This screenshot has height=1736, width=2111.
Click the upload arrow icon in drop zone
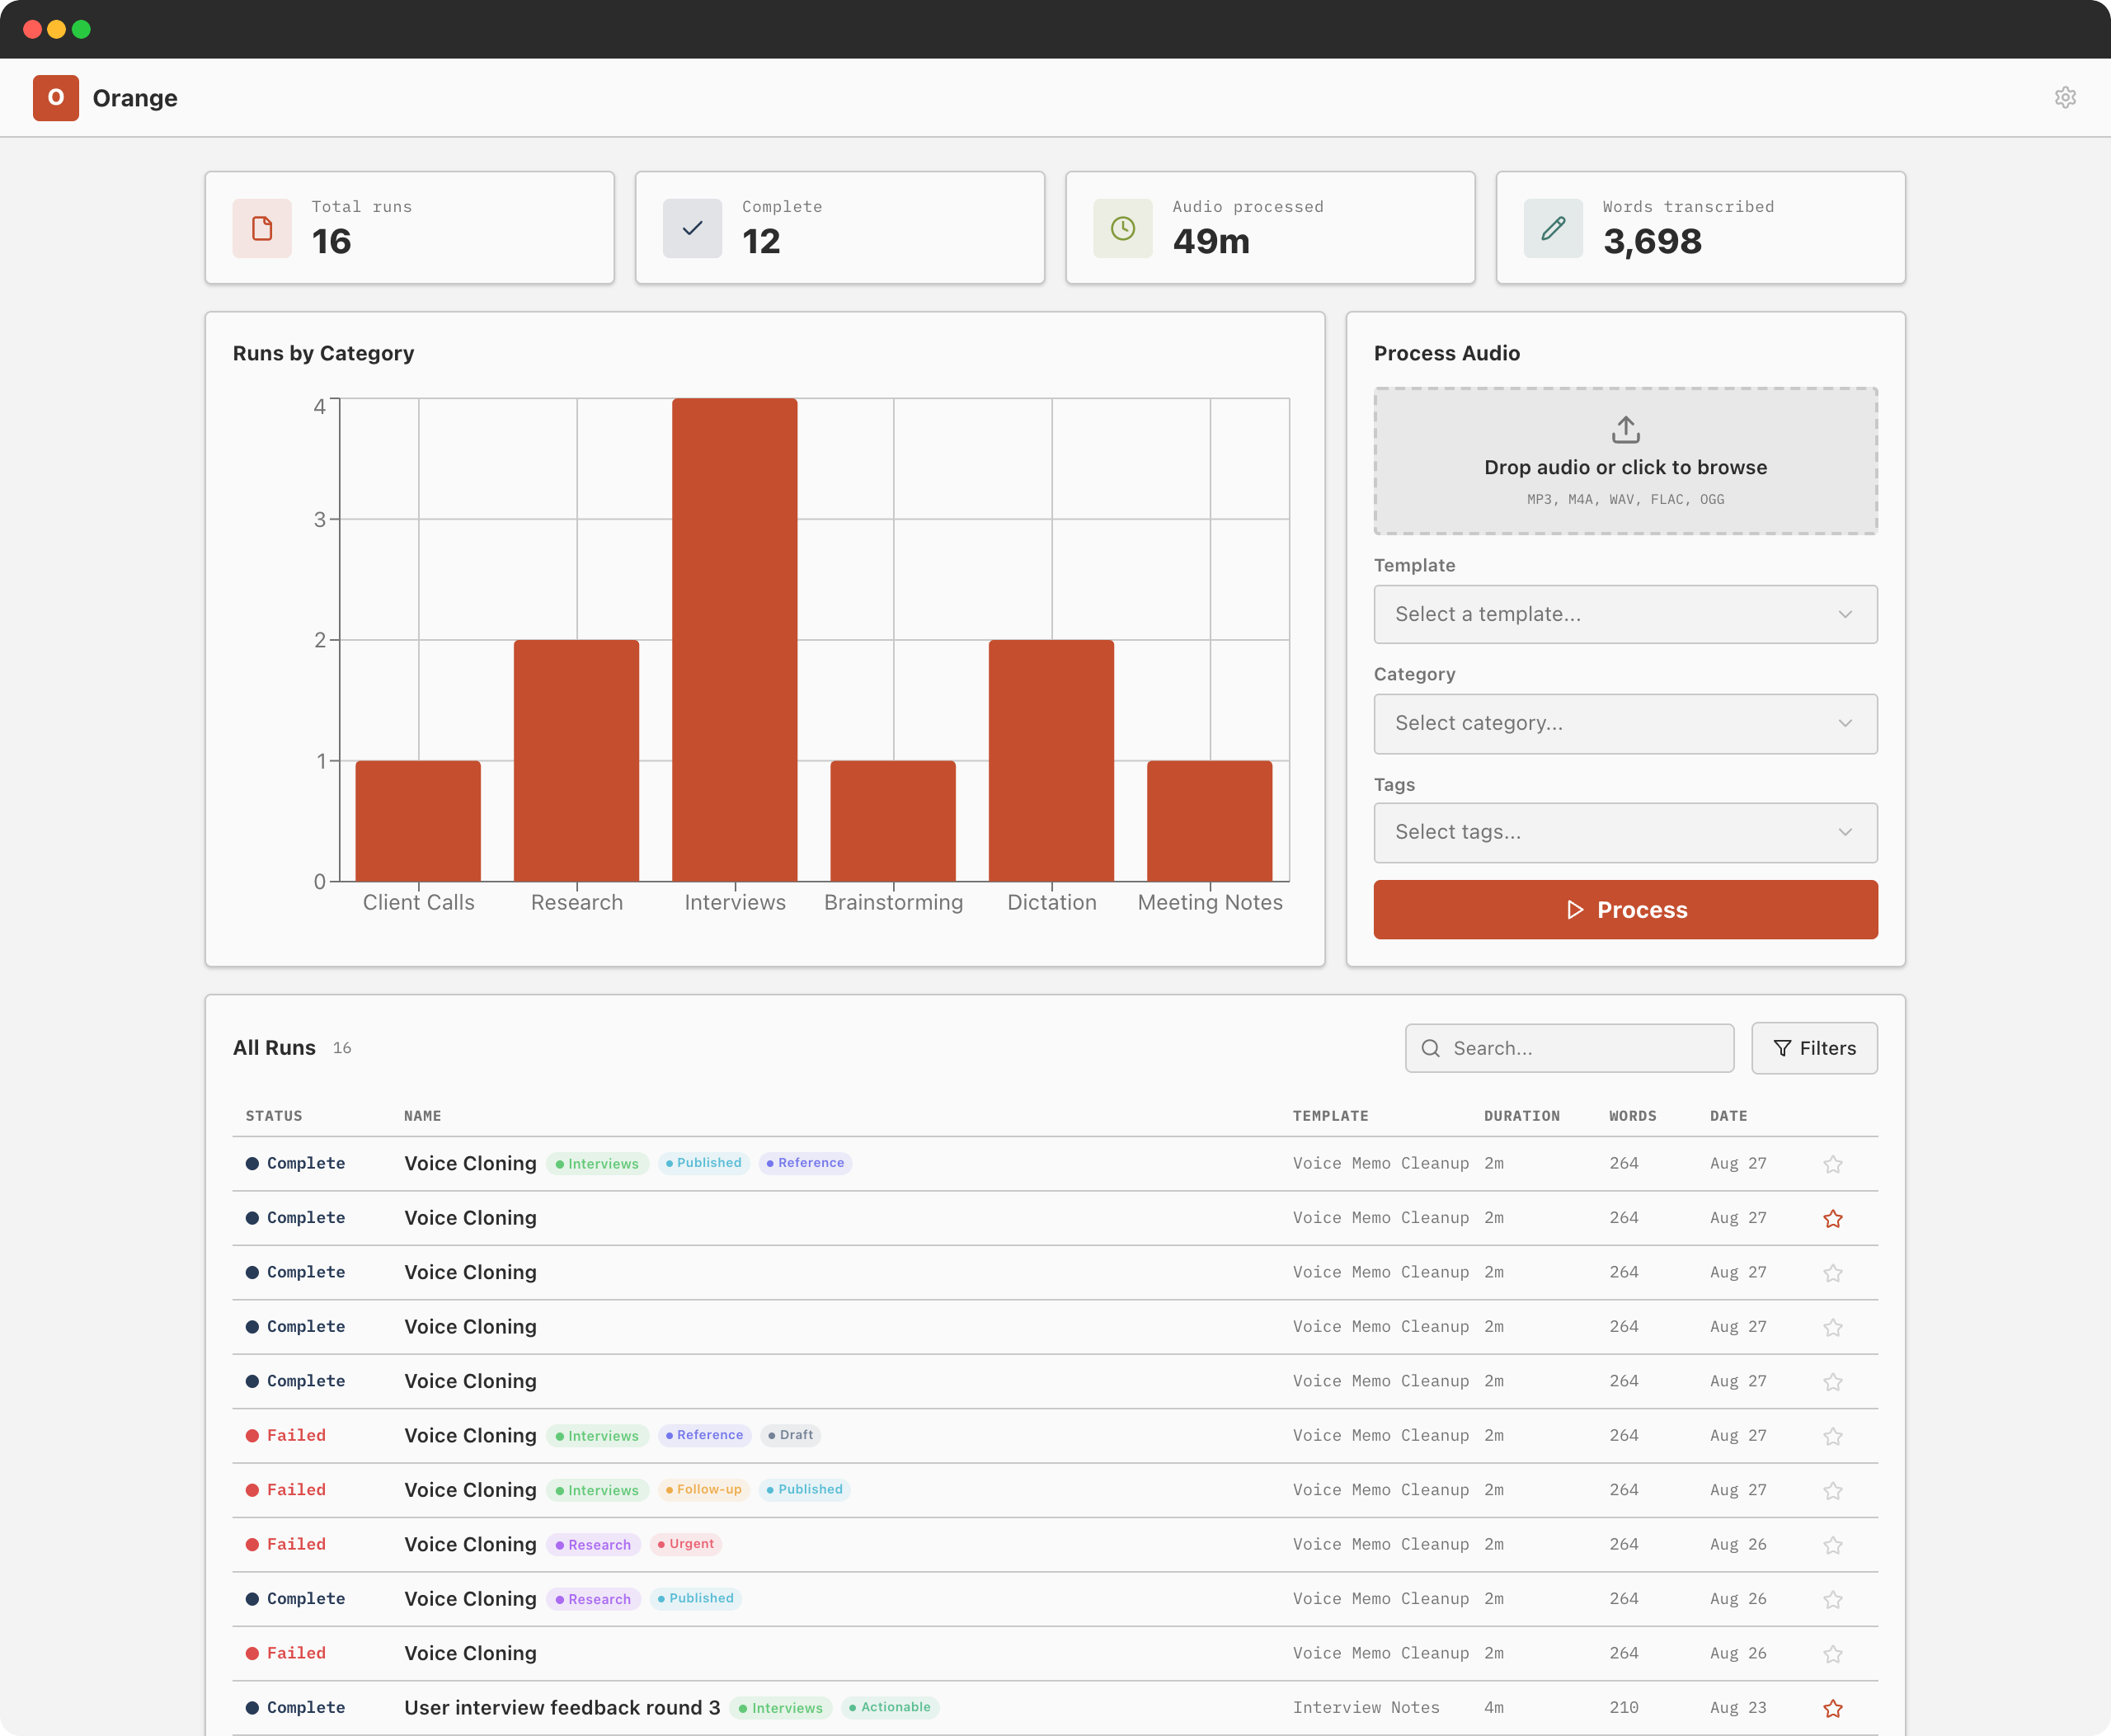click(1625, 429)
